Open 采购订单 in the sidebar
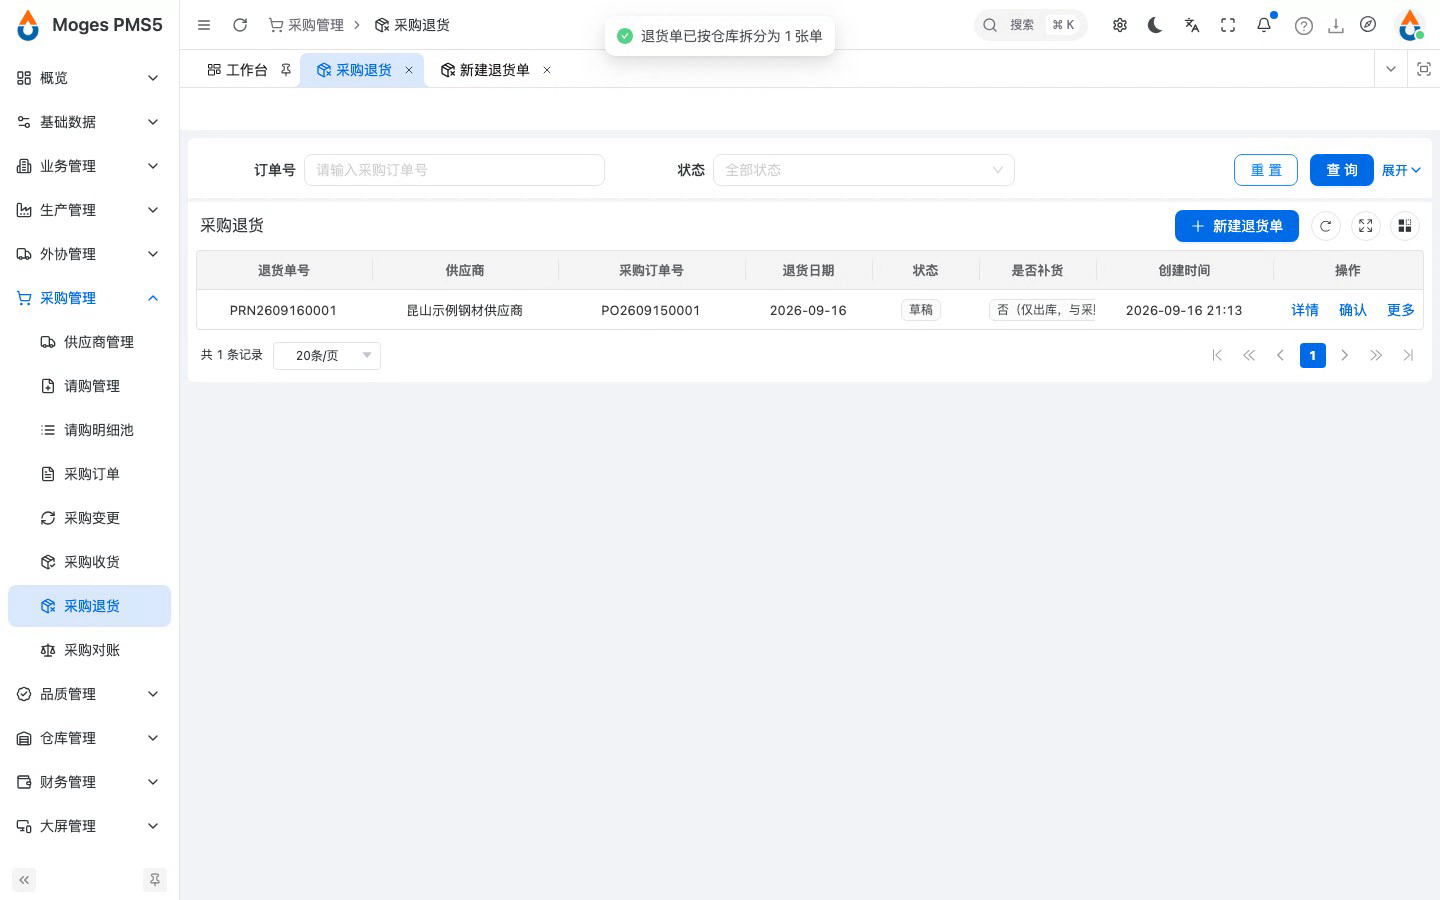 (x=89, y=474)
